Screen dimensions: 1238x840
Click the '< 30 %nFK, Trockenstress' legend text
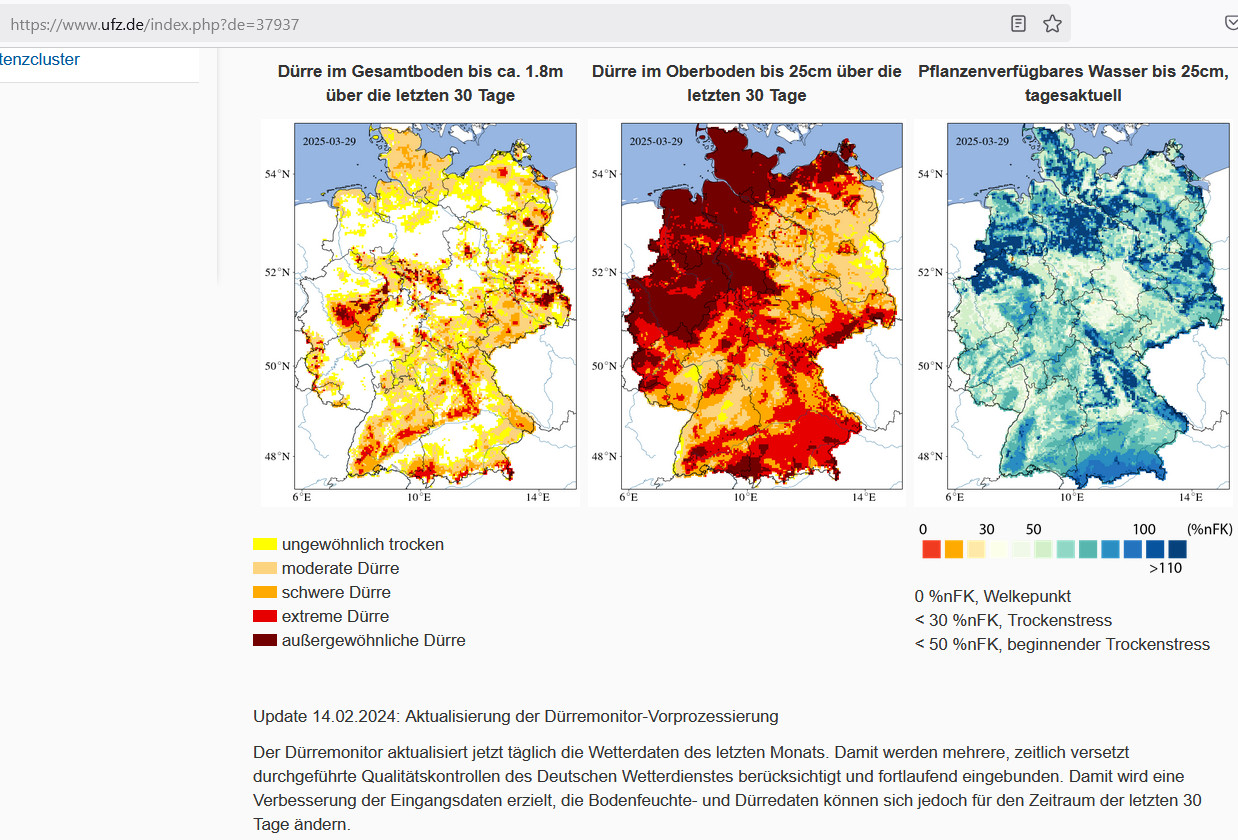pos(1013,620)
